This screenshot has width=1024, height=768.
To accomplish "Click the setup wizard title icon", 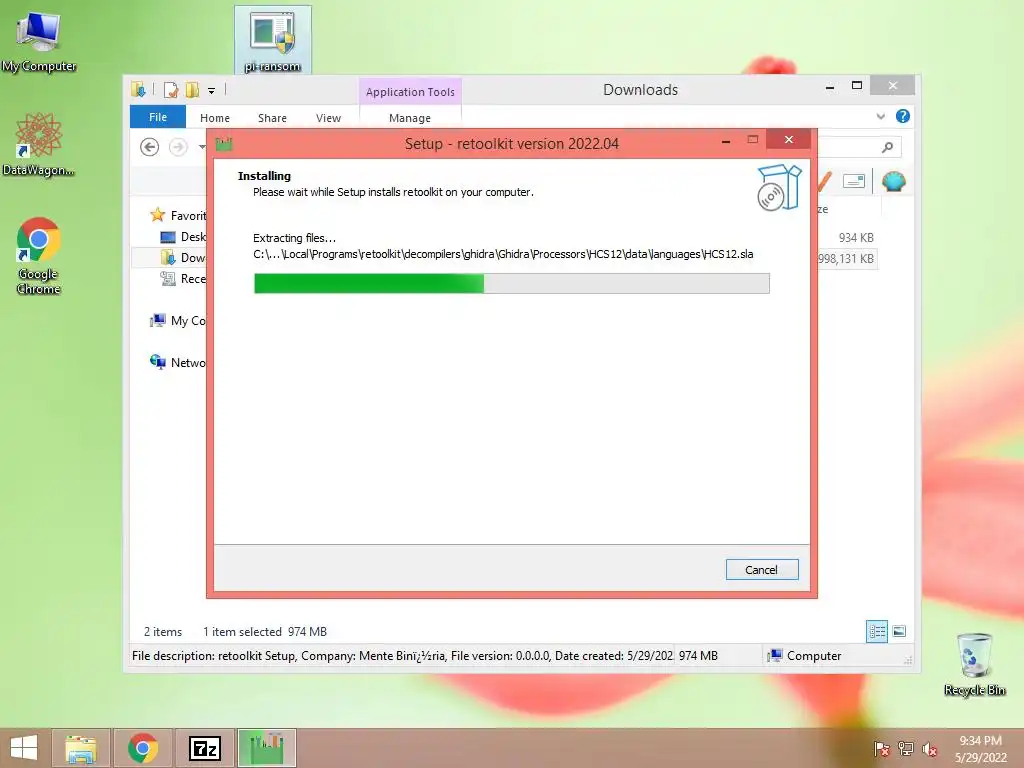I will (x=224, y=144).
